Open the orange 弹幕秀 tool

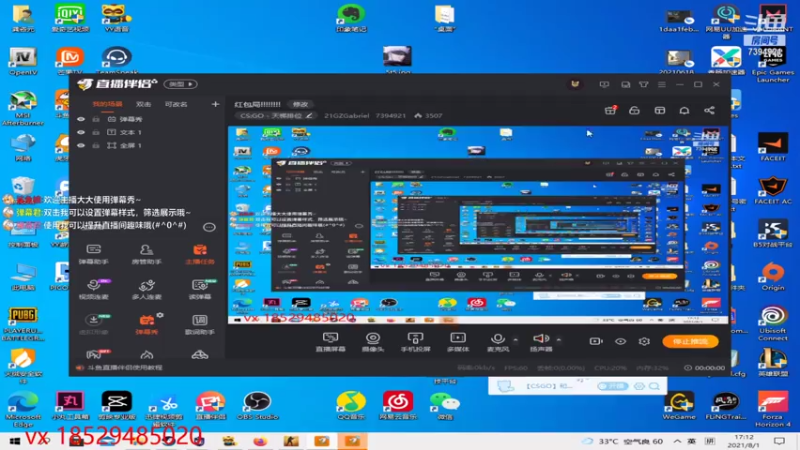coord(146,324)
